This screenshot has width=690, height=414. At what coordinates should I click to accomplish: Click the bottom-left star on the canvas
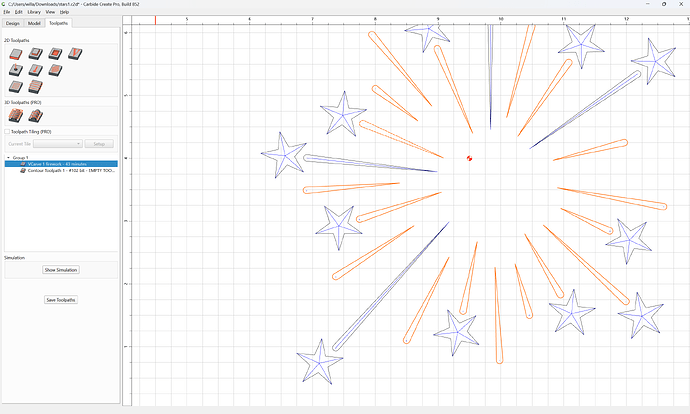pos(320,362)
